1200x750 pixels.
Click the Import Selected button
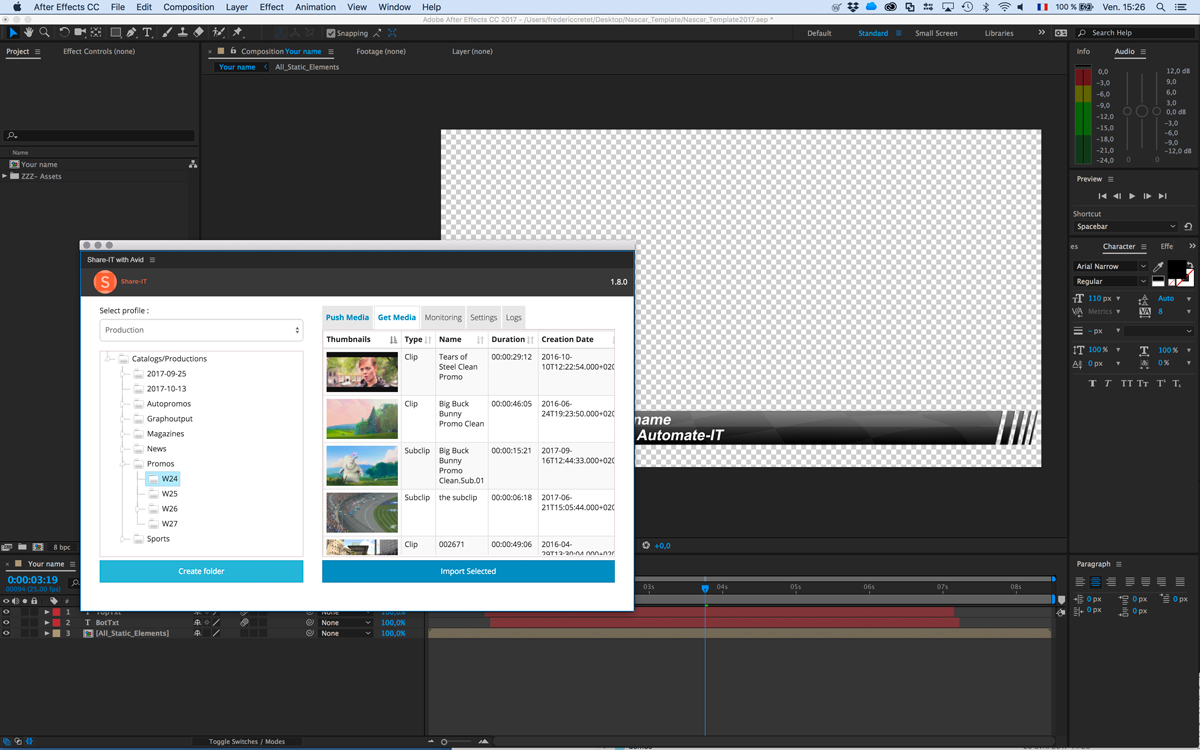click(468, 571)
